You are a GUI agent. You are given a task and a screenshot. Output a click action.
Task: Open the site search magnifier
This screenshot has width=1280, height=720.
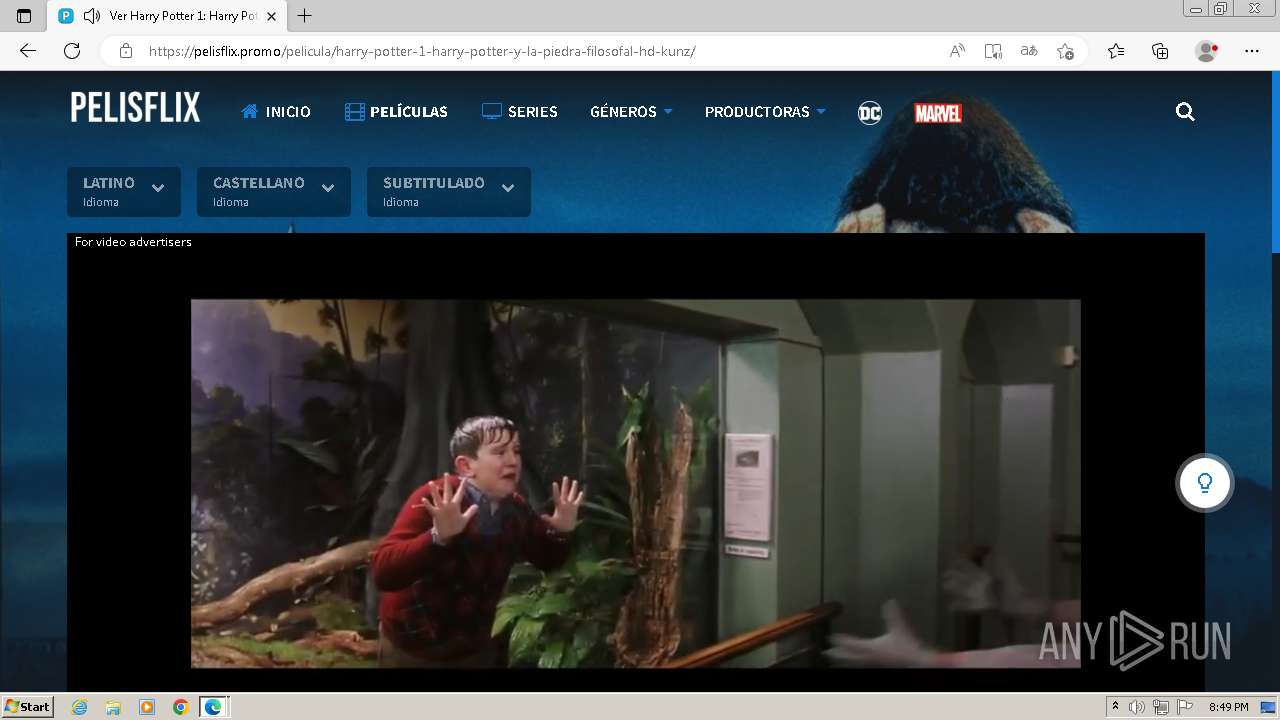point(1185,112)
